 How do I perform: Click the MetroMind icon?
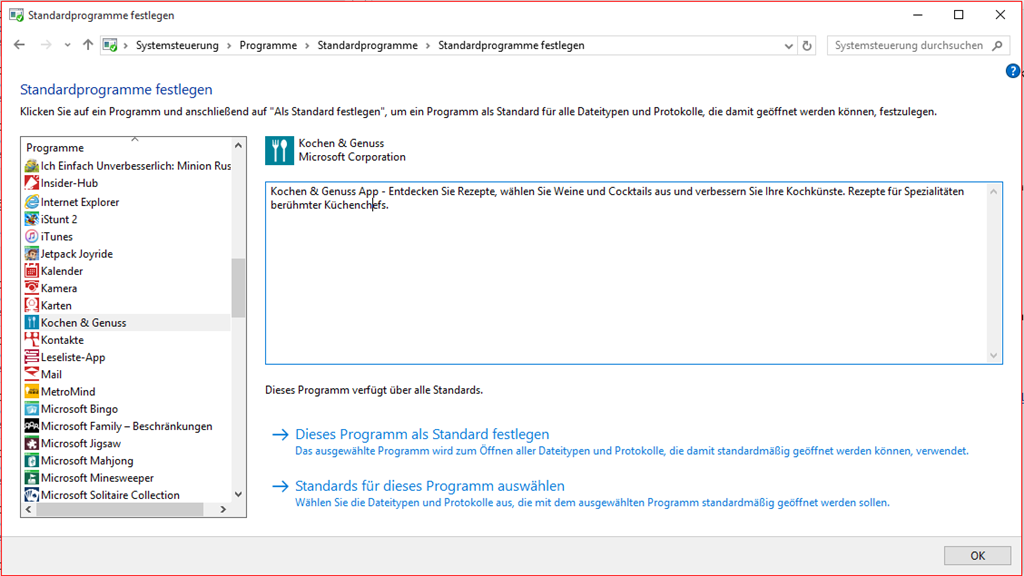[31, 392]
